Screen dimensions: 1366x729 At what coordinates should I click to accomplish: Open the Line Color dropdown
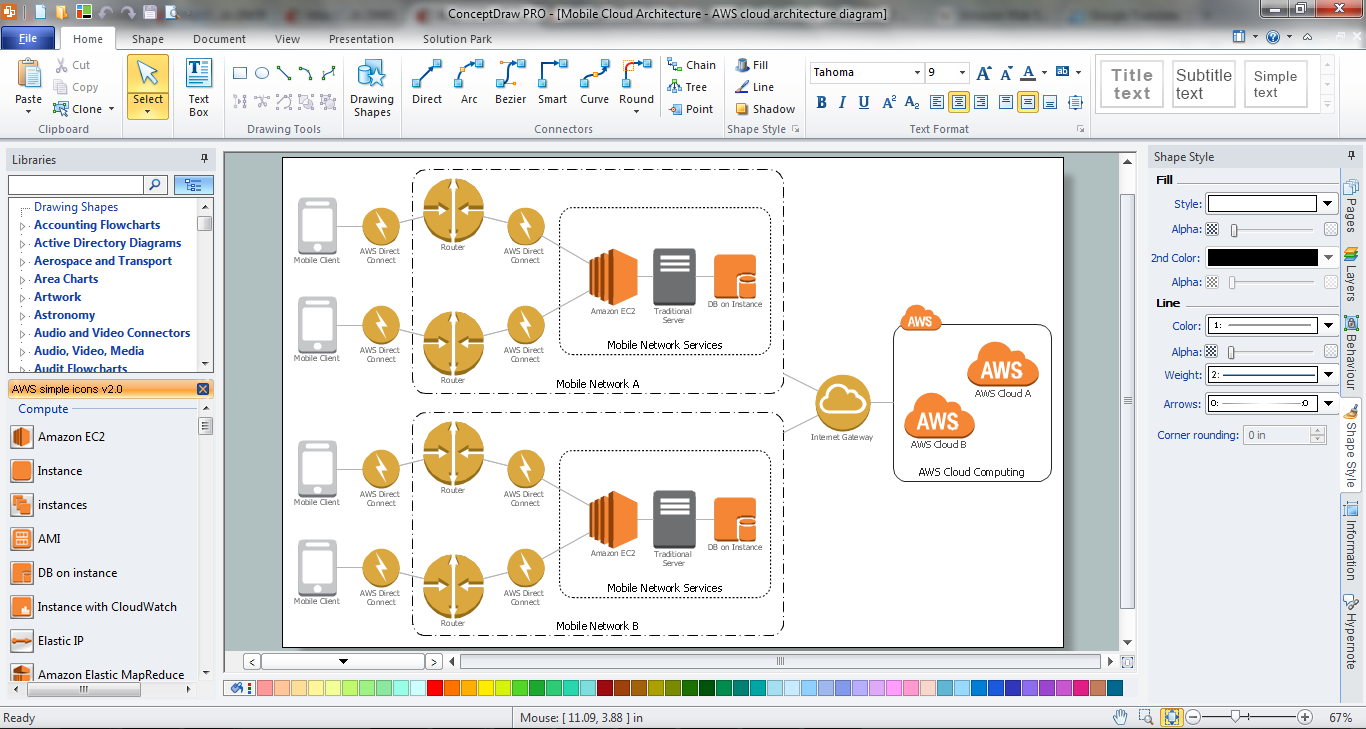click(x=1328, y=325)
